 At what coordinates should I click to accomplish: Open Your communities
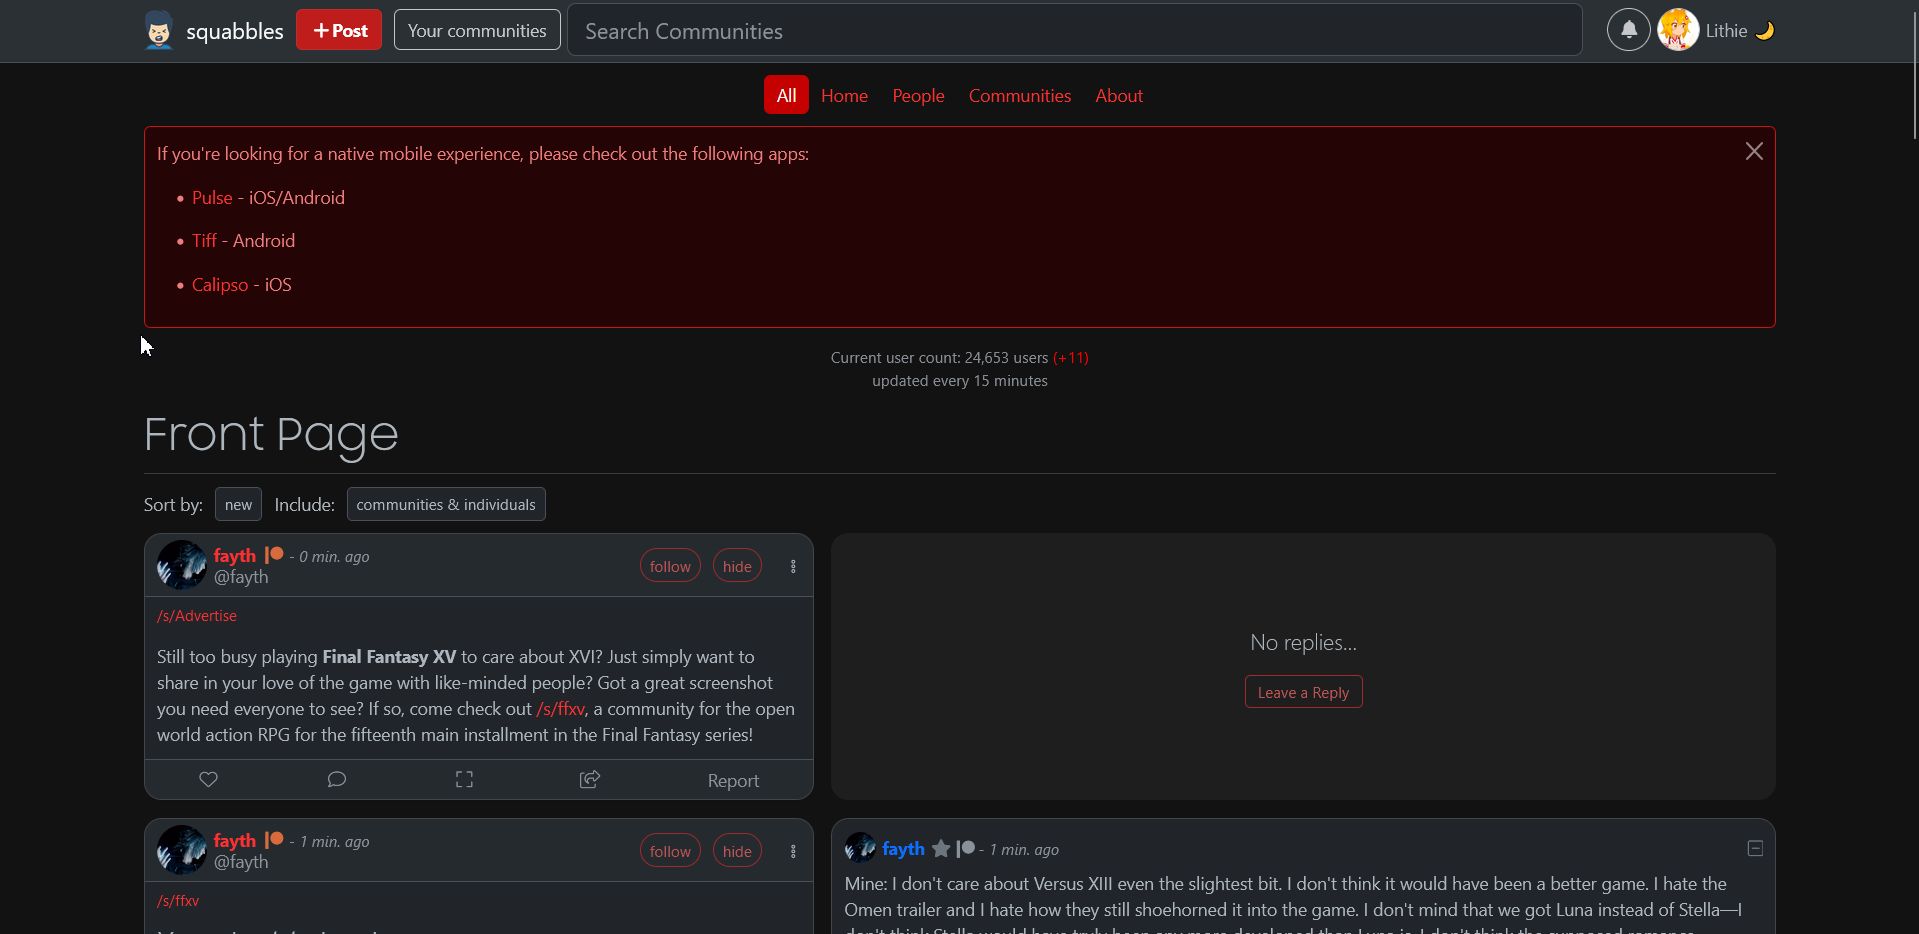pyautogui.click(x=477, y=30)
